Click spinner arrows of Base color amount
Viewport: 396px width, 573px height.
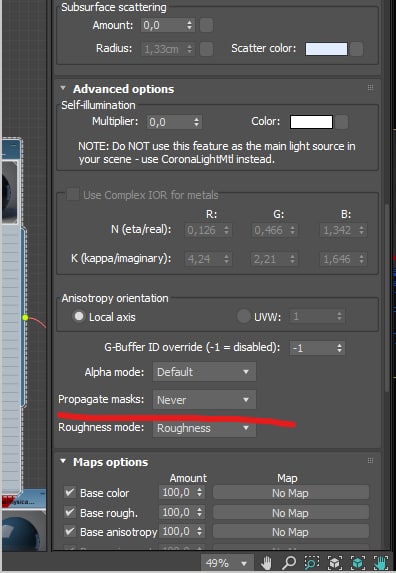pos(199,492)
